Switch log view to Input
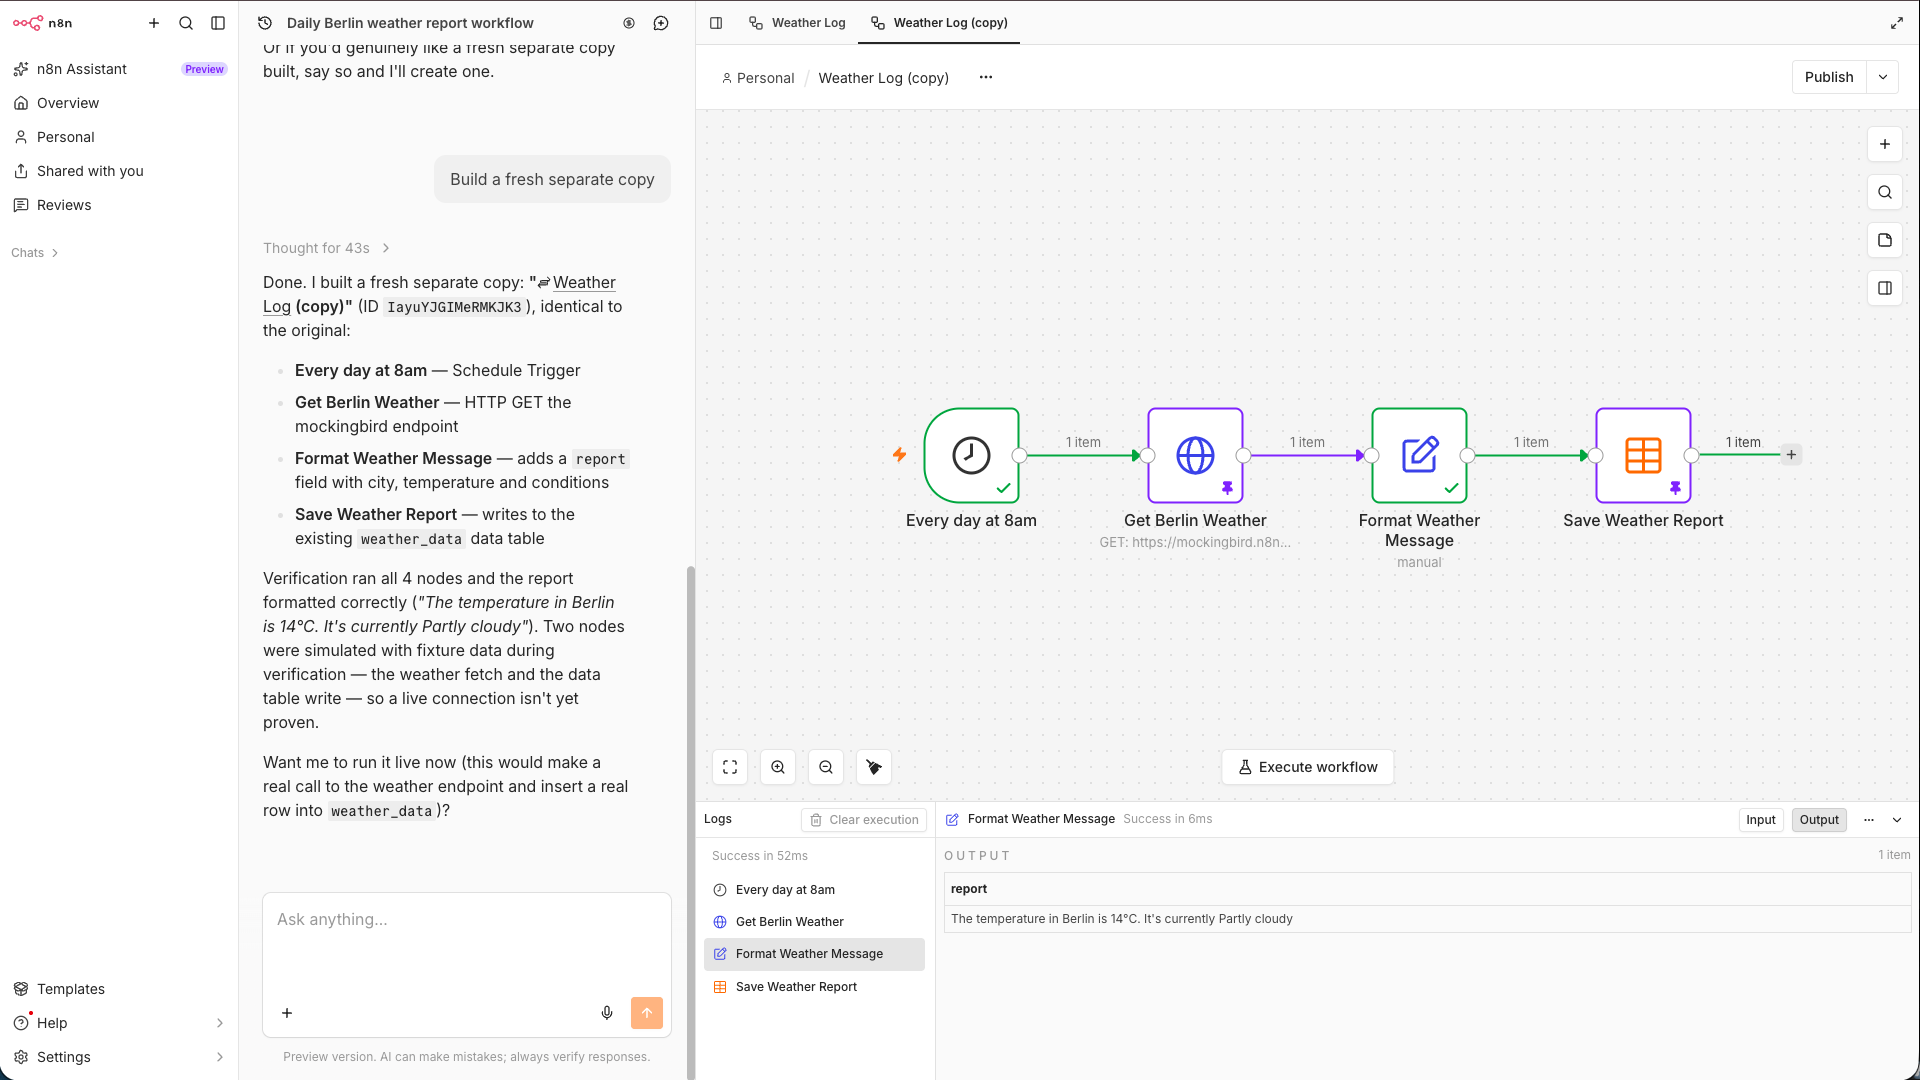1920x1080 pixels. 1761,820
